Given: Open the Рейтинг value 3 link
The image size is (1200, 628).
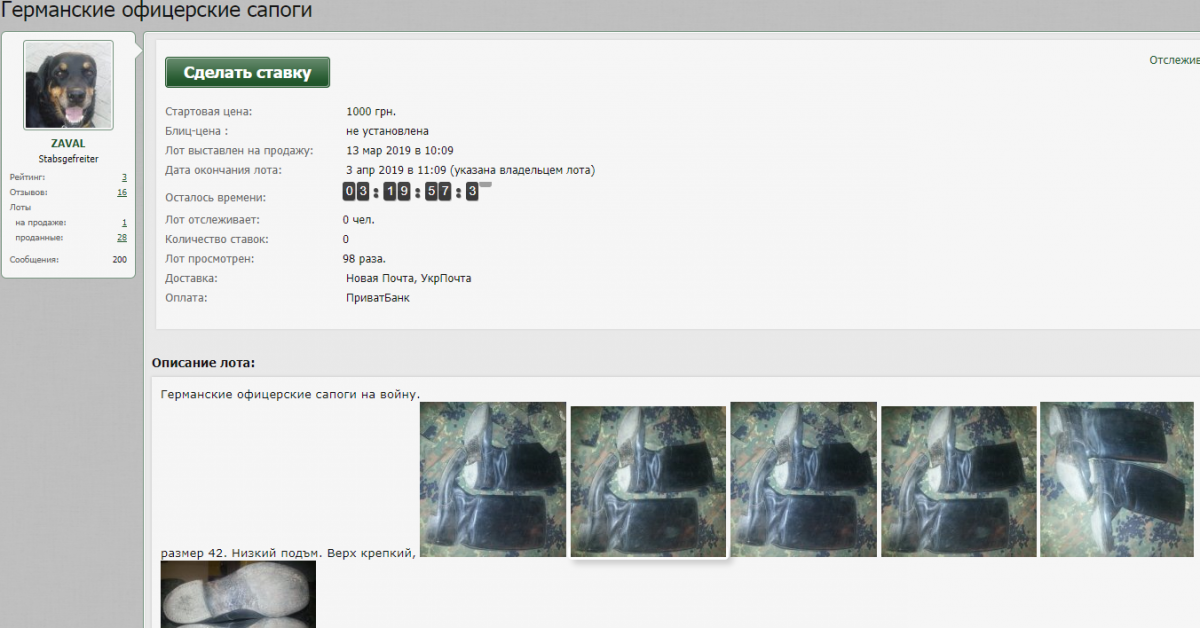Looking at the screenshot, I should [124, 177].
